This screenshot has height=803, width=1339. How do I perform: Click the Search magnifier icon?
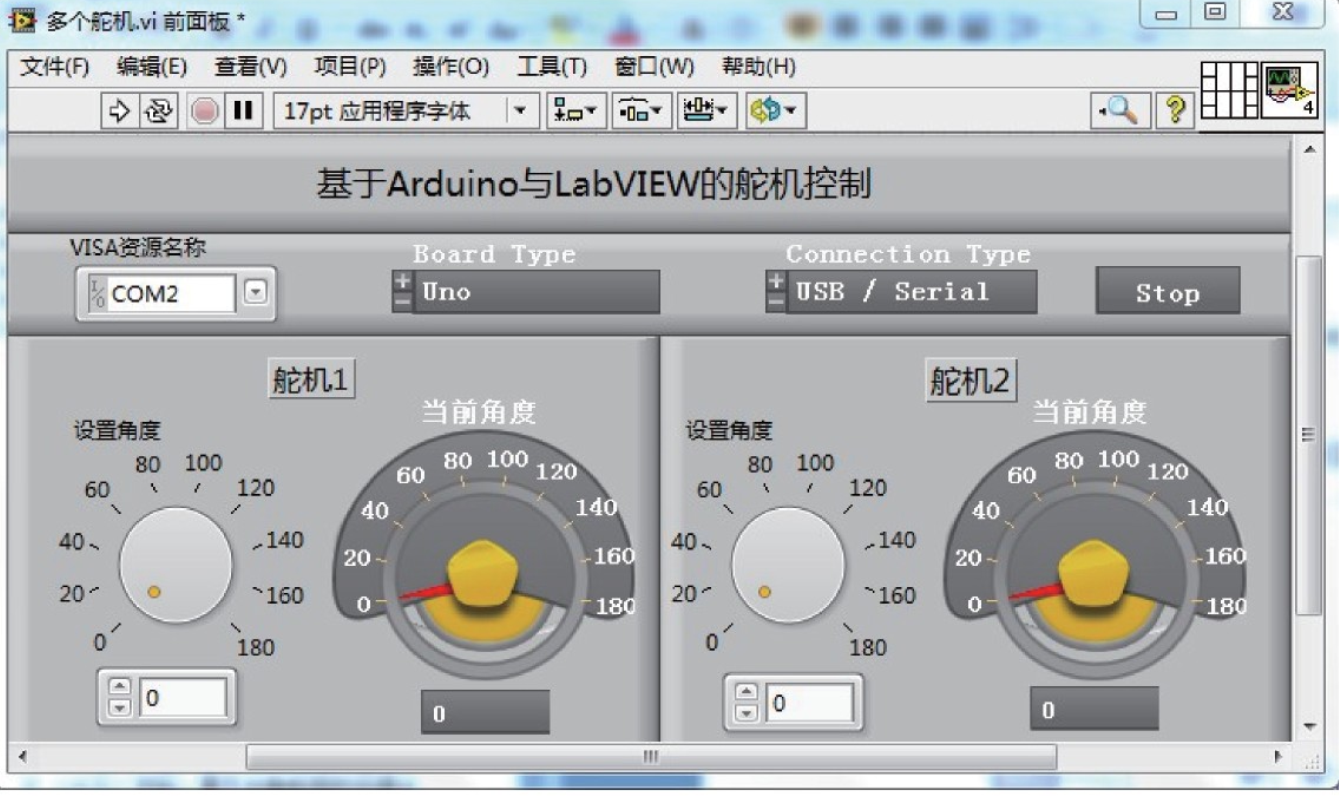pos(1119,110)
